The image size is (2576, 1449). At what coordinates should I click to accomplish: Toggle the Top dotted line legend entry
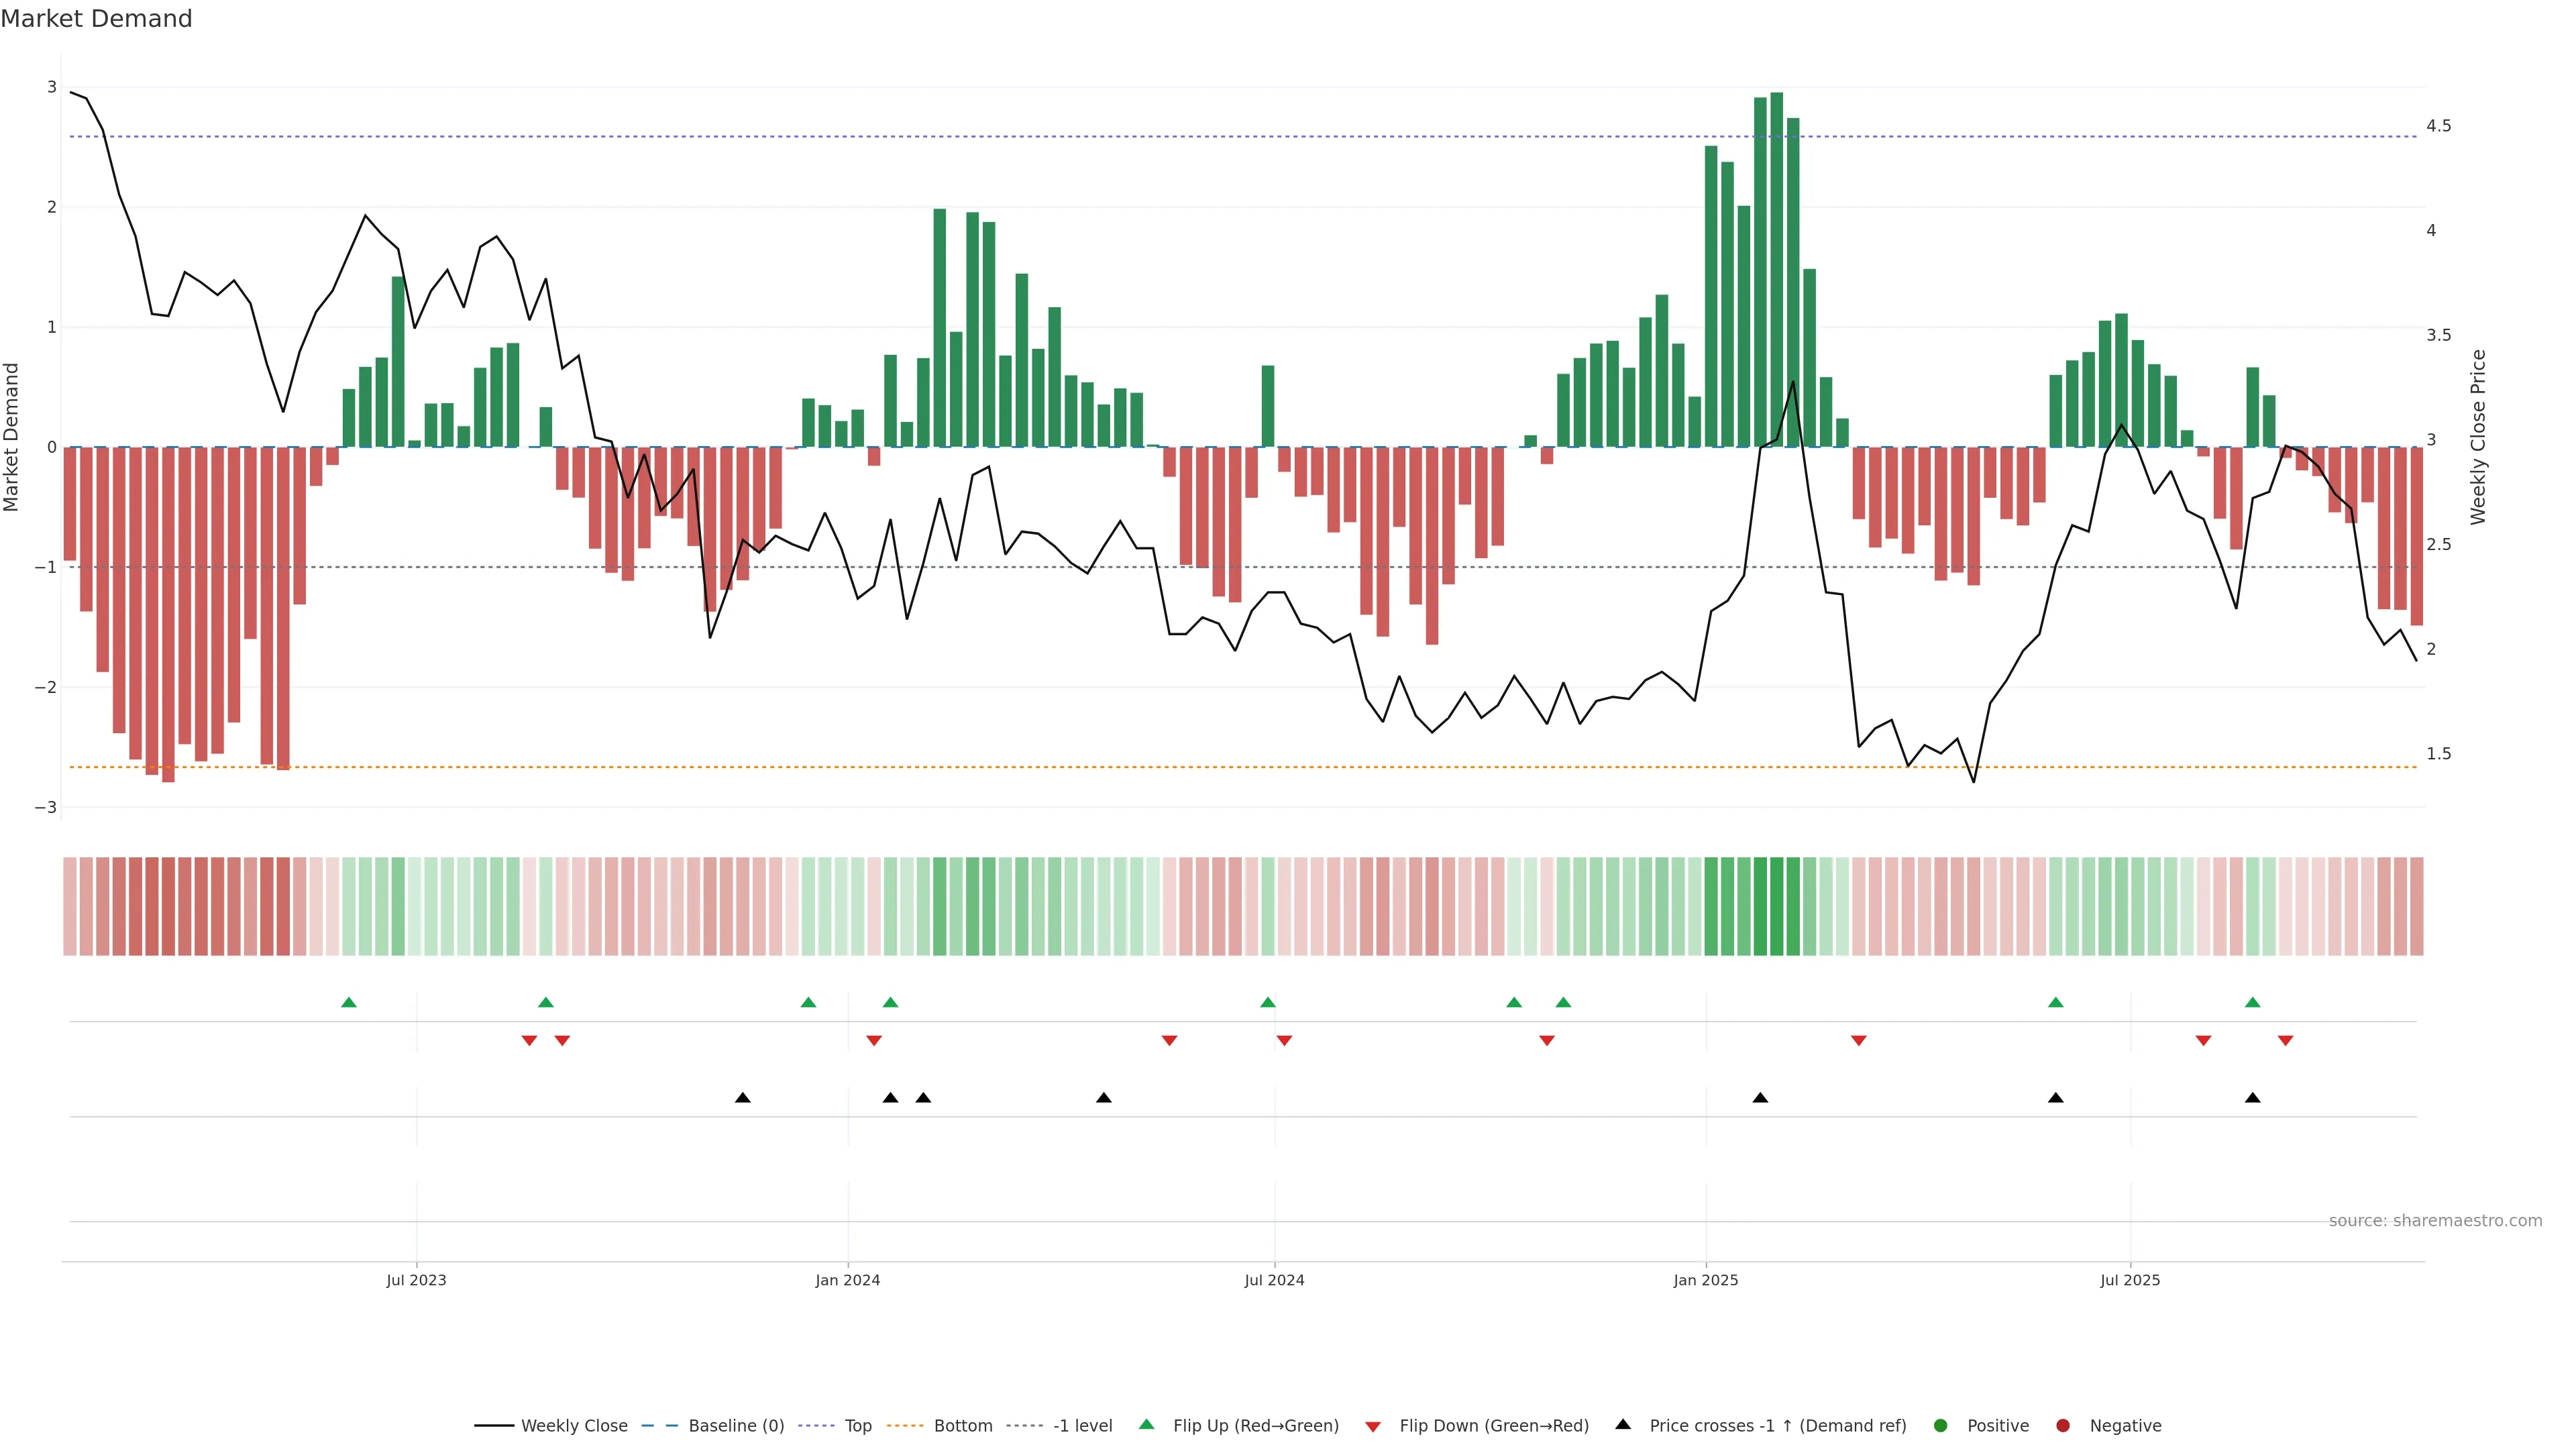857,1425
